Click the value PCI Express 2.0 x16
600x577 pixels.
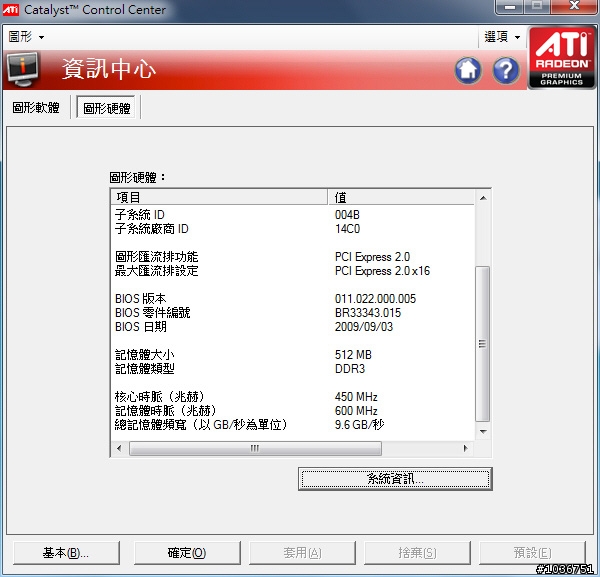382,271
